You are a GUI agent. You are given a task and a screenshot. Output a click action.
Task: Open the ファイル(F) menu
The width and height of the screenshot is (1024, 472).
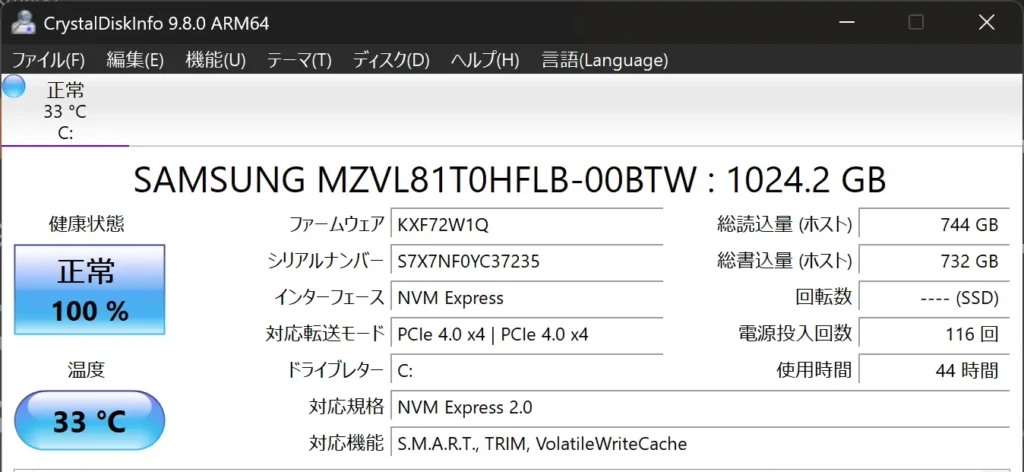pos(48,60)
